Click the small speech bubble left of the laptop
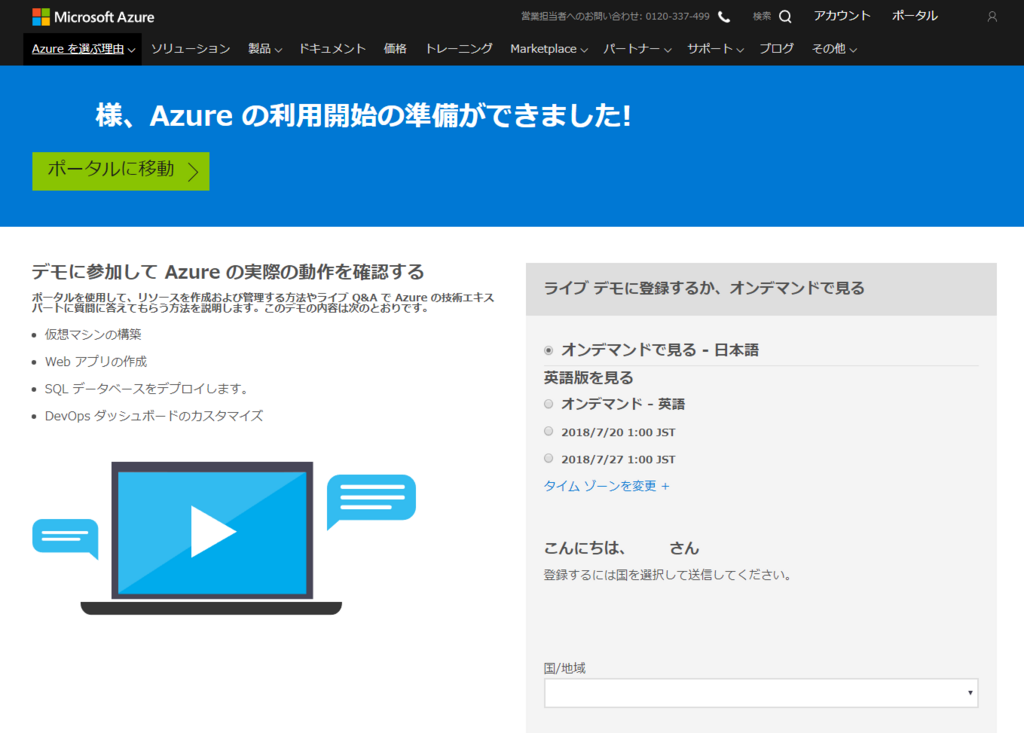Screen dimensions: 1024x733 pos(65,538)
